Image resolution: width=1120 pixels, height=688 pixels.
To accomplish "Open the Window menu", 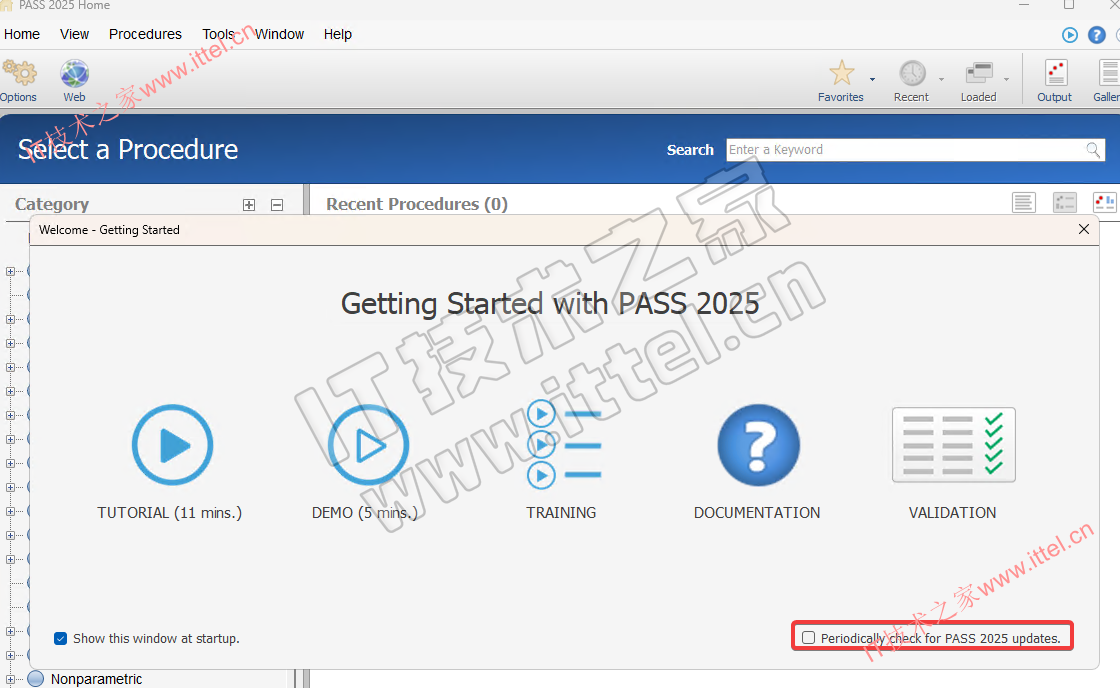I will pos(279,34).
